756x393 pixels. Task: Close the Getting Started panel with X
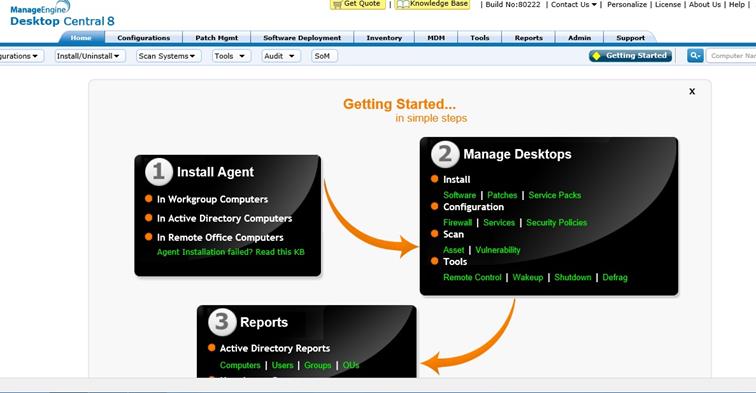click(692, 91)
